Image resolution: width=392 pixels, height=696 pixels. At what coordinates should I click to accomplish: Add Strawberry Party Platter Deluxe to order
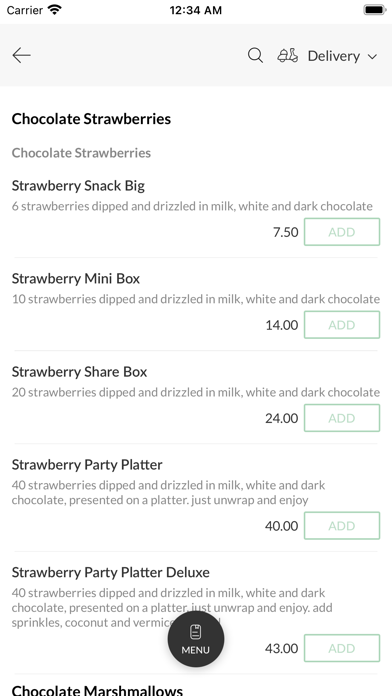tap(342, 648)
